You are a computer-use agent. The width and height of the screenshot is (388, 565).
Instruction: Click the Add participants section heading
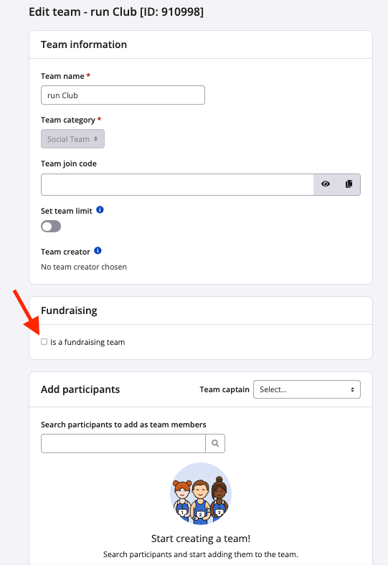coord(80,390)
